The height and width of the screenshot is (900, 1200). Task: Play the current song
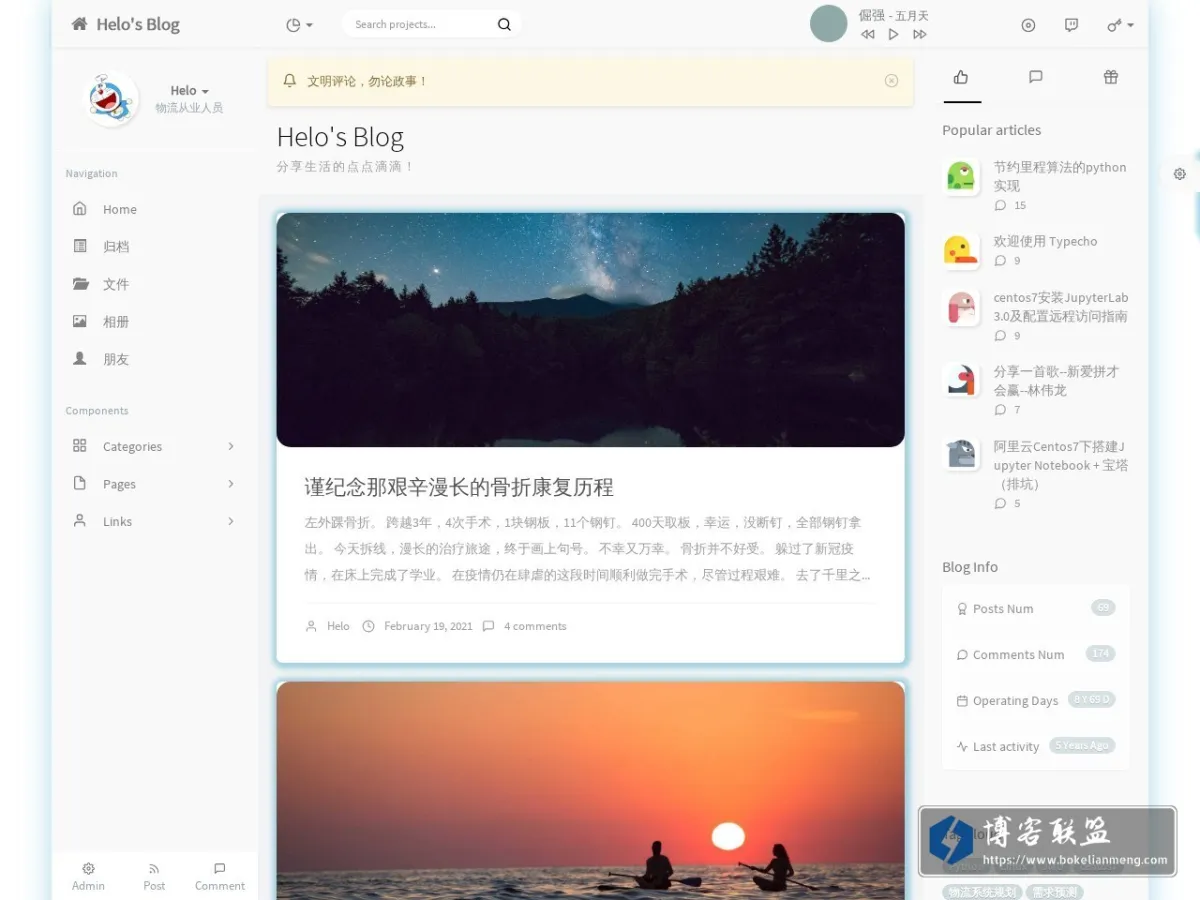click(x=893, y=34)
